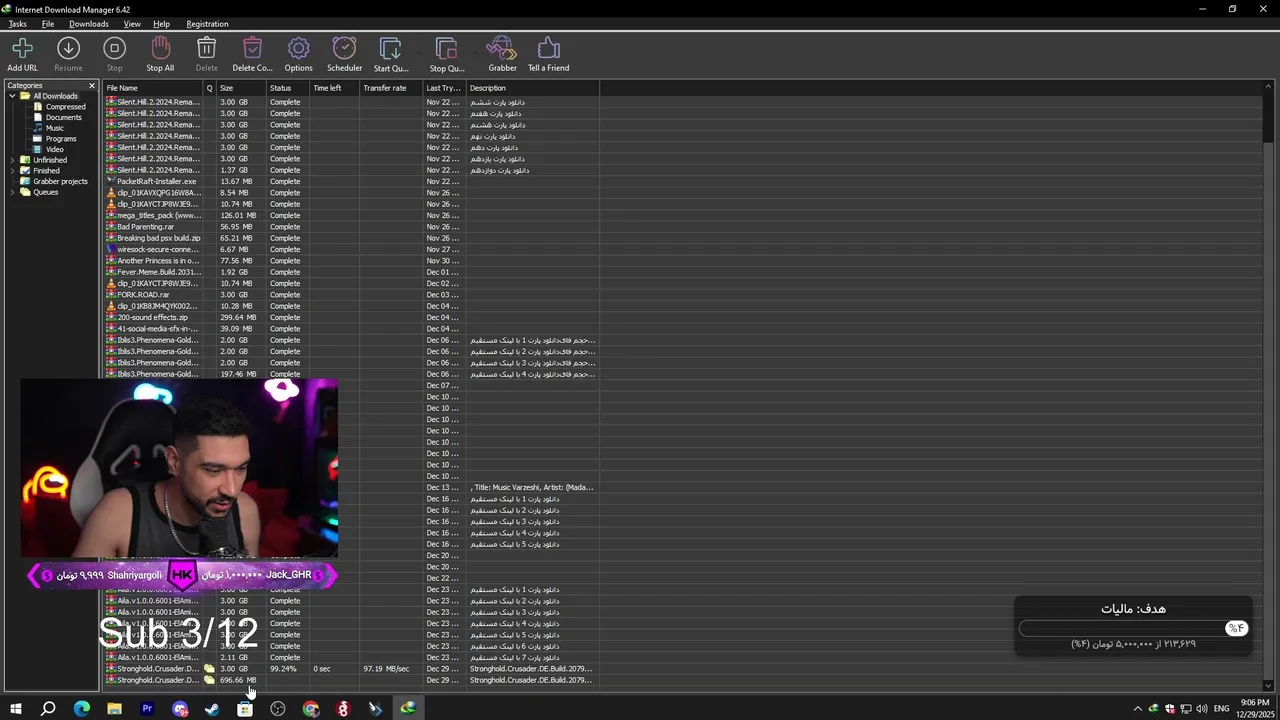Open the Steam icon in the taskbar
Viewport: 1280px width, 720px height.
212,709
